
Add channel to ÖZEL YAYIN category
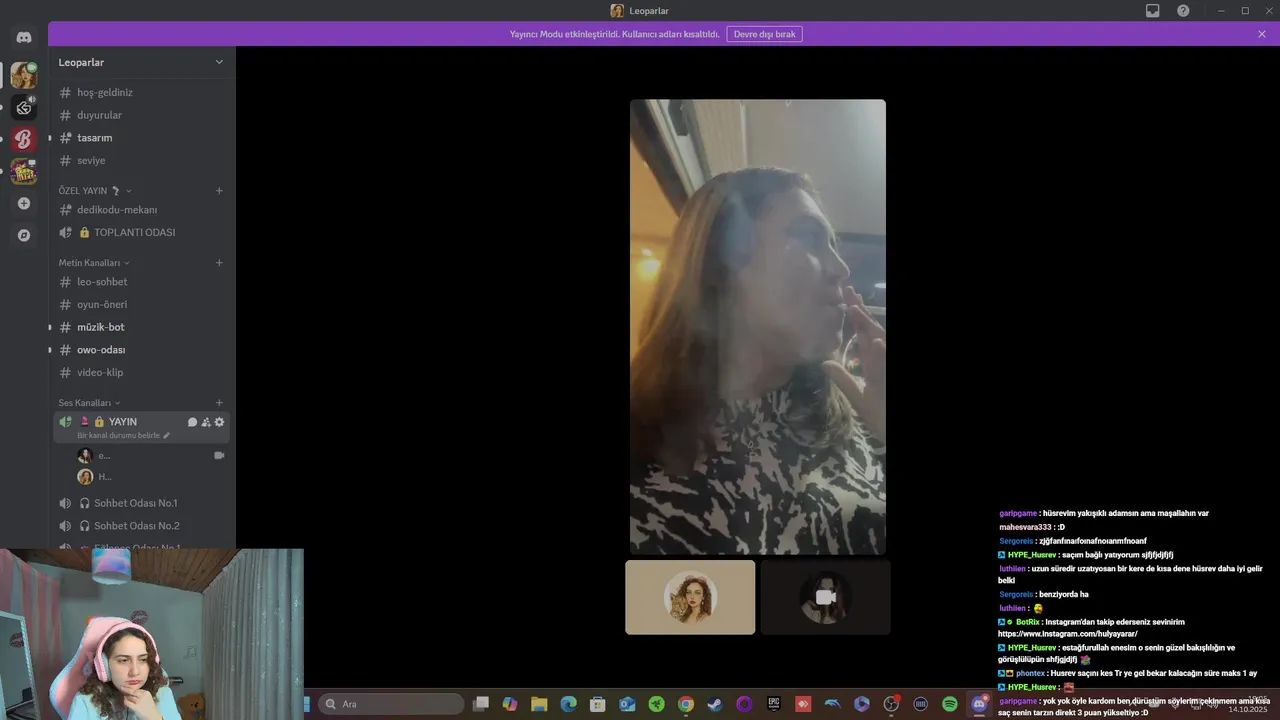point(219,190)
